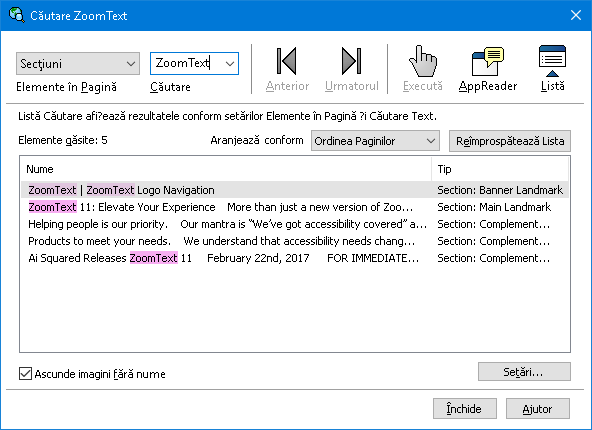
Task: Sort by the Nume column header
Action: (x=227, y=169)
